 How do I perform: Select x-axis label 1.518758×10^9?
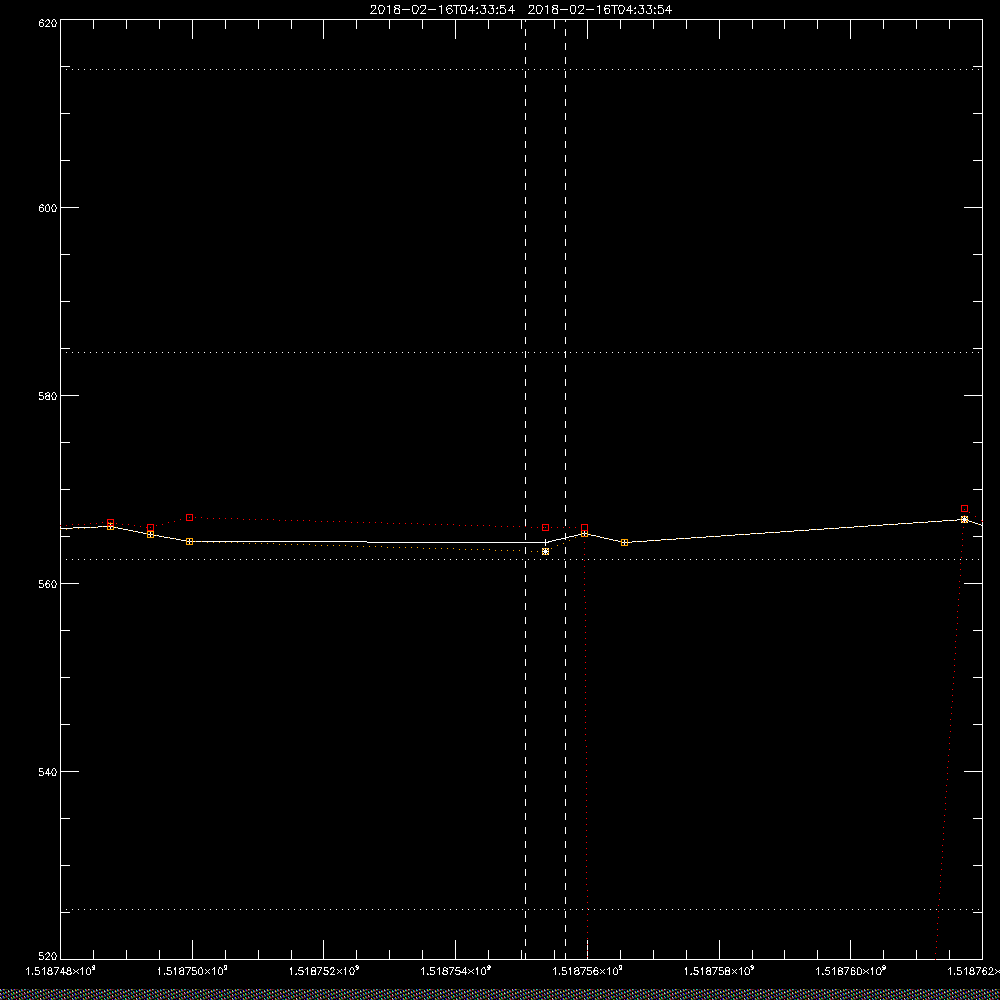[719, 971]
